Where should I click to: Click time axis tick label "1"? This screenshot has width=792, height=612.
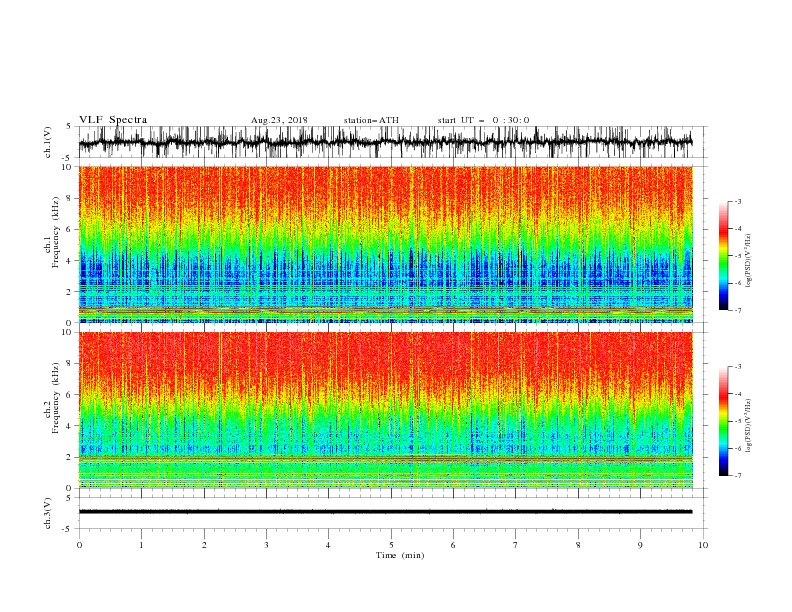pos(141,545)
